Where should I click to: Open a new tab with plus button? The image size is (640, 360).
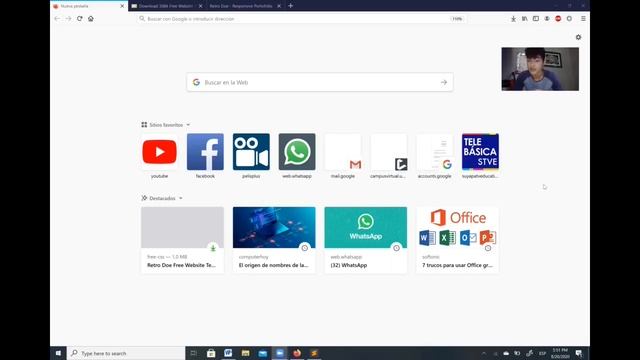[x=290, y=6]
